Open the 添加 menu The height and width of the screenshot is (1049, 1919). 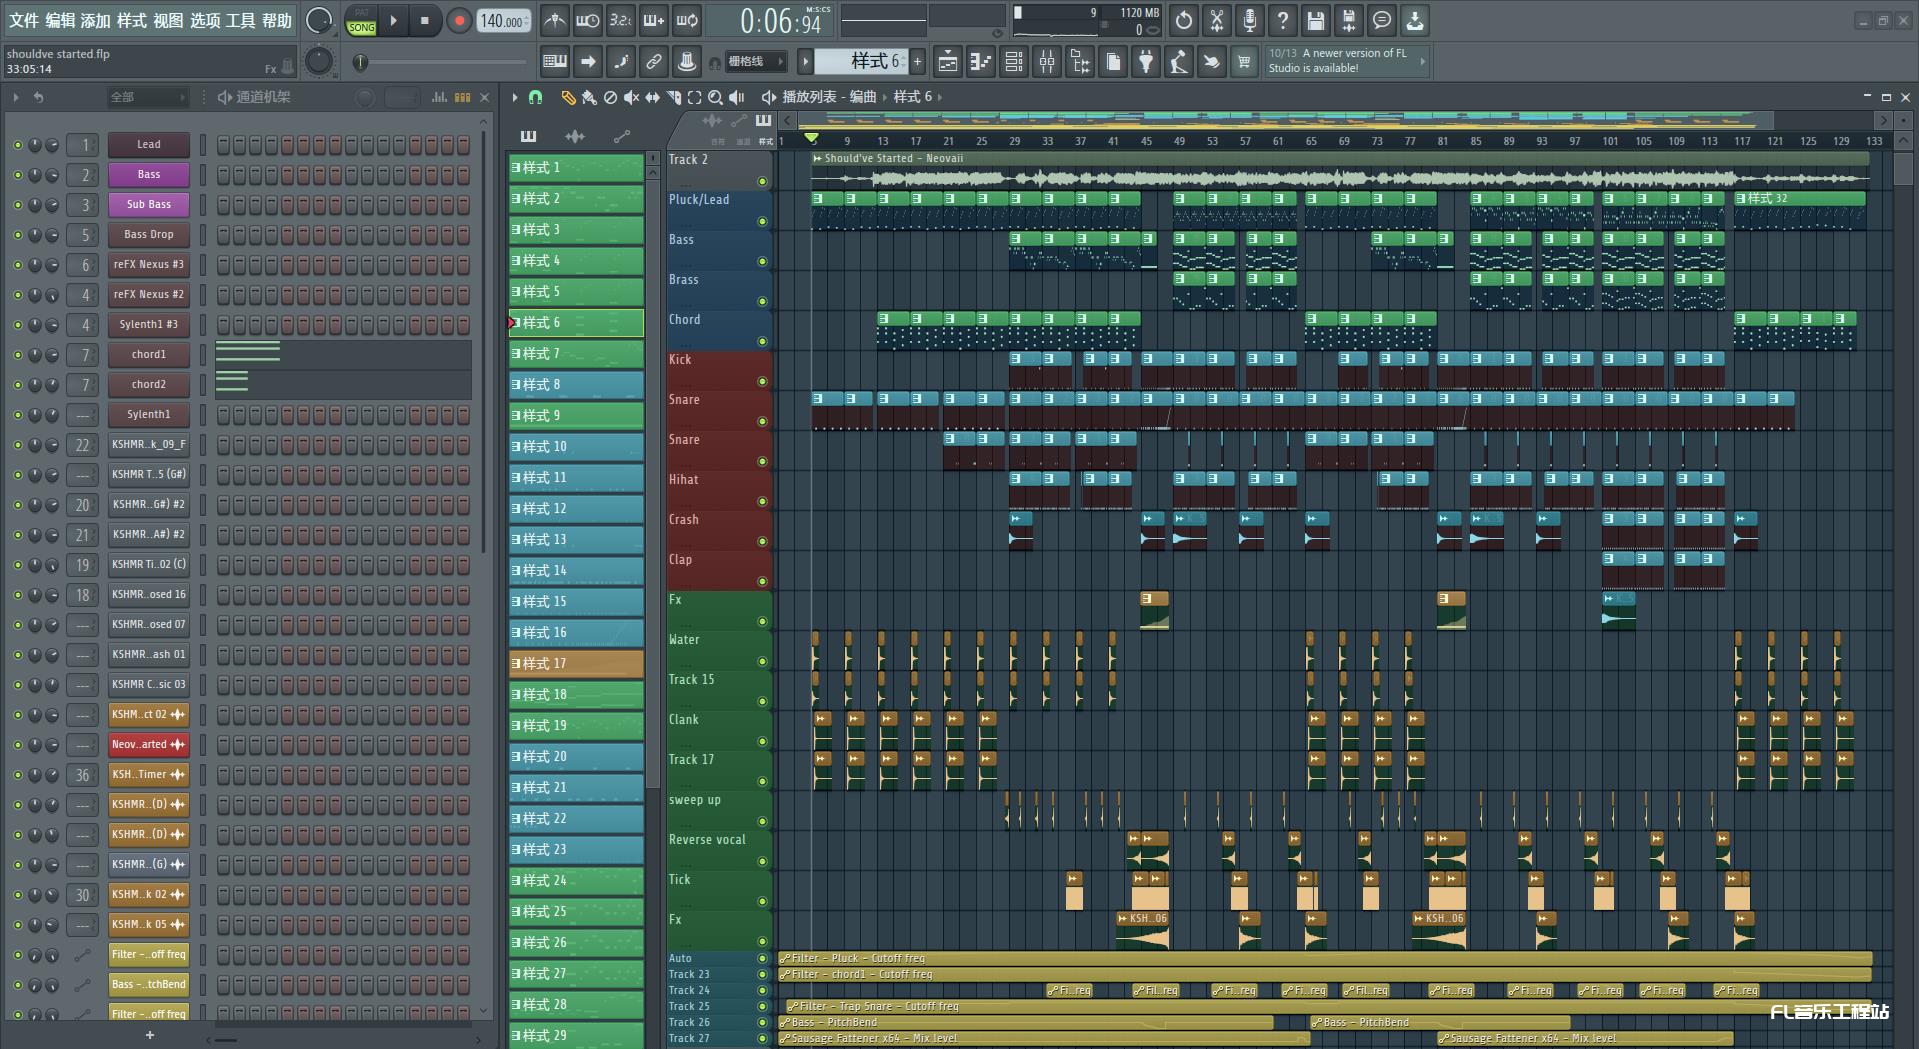(96, 20)
